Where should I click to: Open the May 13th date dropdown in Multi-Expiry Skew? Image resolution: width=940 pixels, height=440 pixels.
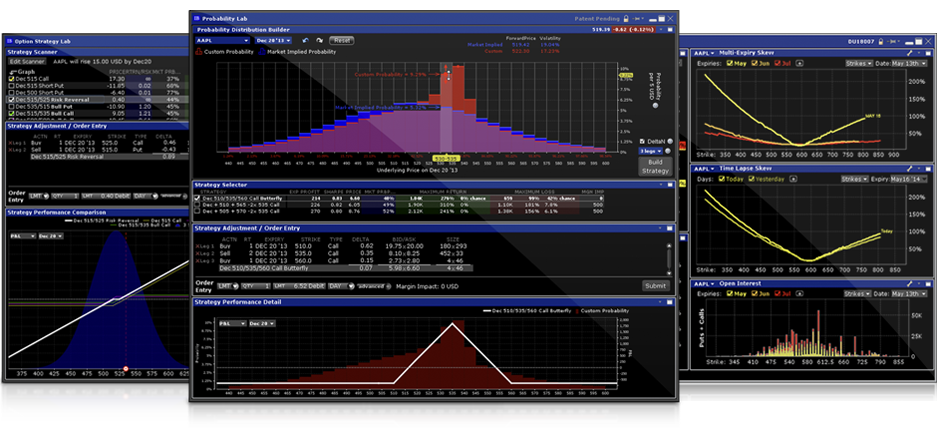pyautogui.click(x=909, y=63)
